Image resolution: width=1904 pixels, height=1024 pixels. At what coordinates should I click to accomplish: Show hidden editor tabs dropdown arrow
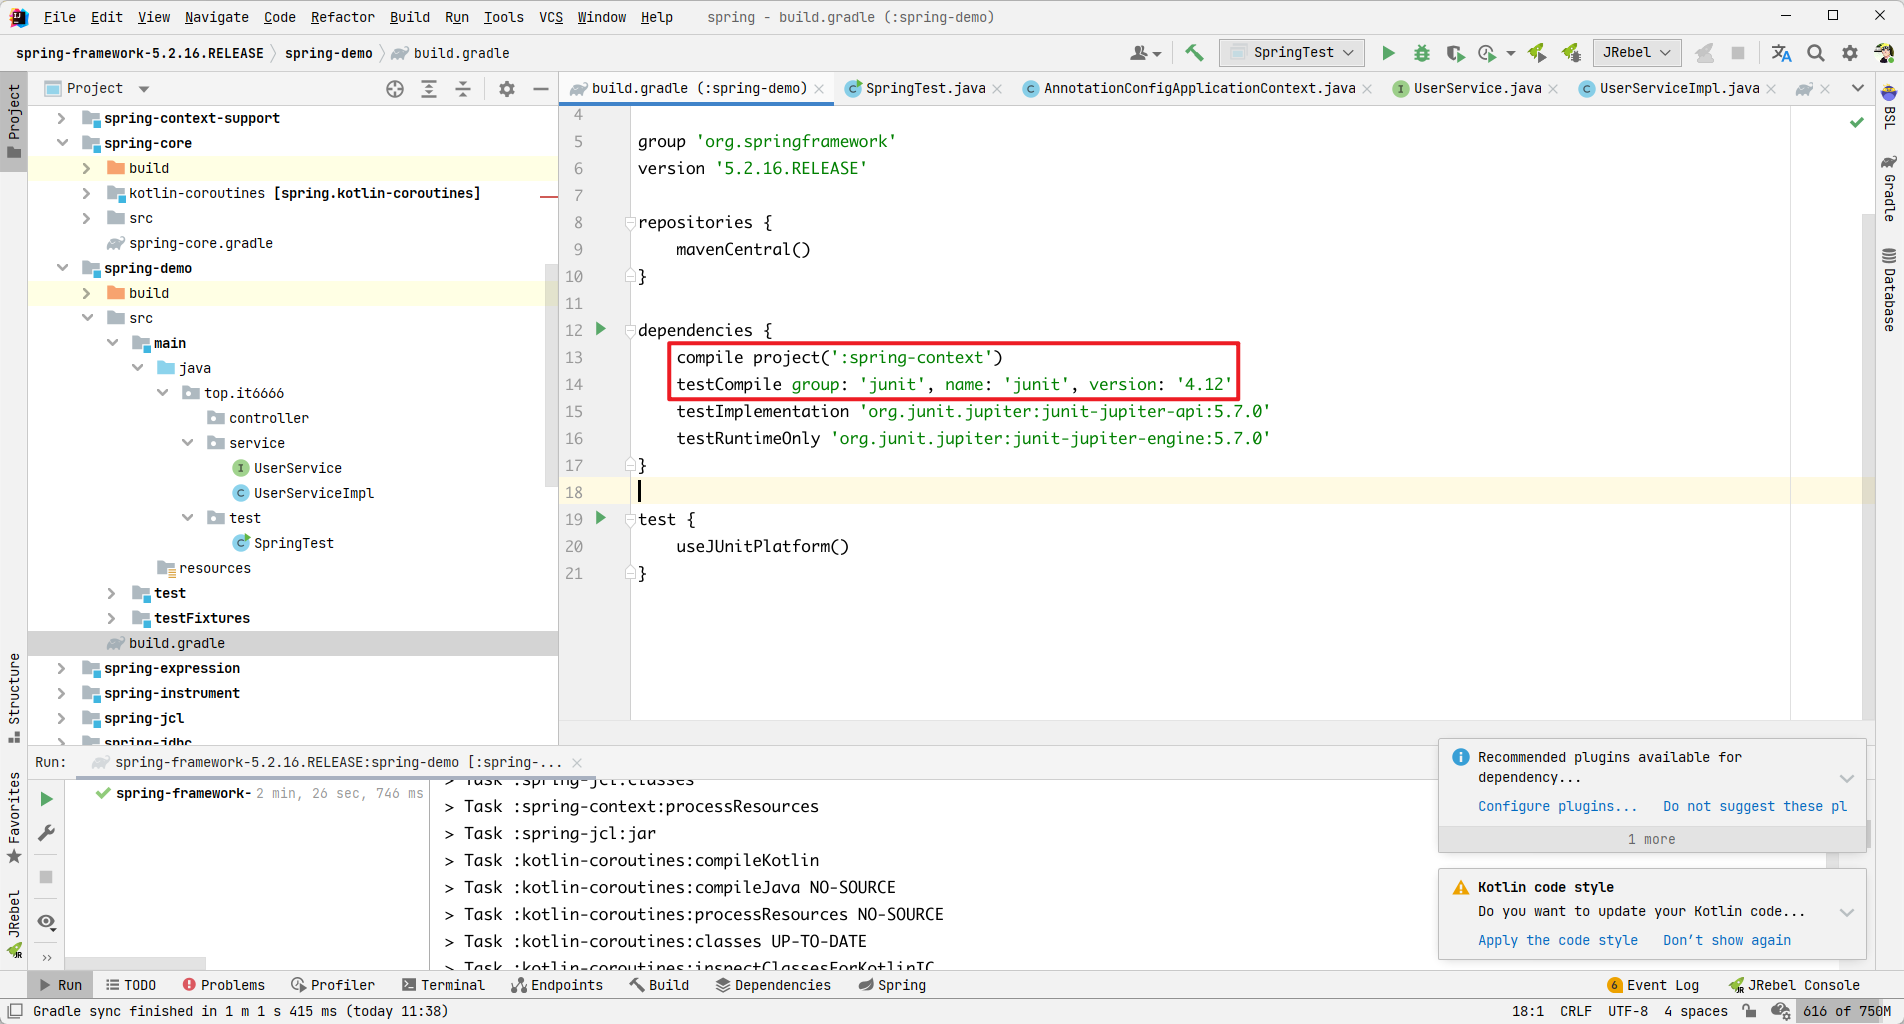1857,89
